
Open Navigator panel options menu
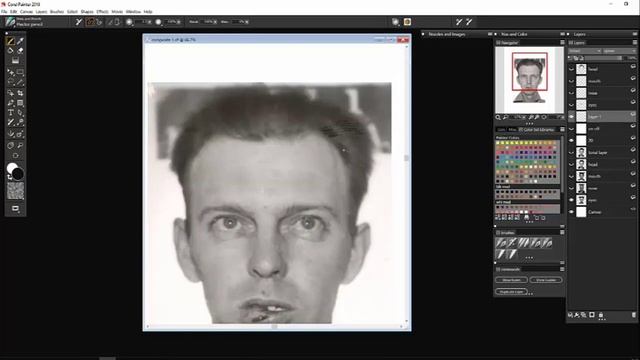tap(562, 42)
